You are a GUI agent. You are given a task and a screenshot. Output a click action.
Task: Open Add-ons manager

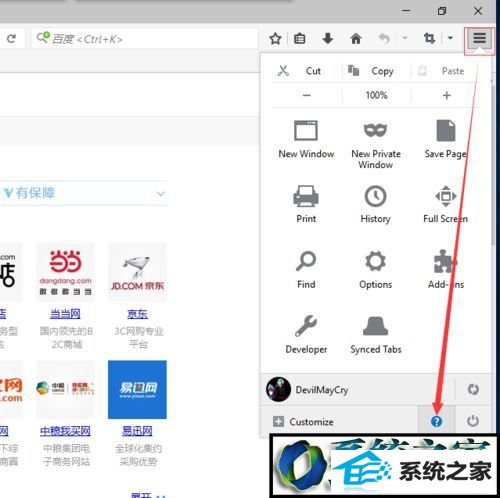[x=446, y=269]
